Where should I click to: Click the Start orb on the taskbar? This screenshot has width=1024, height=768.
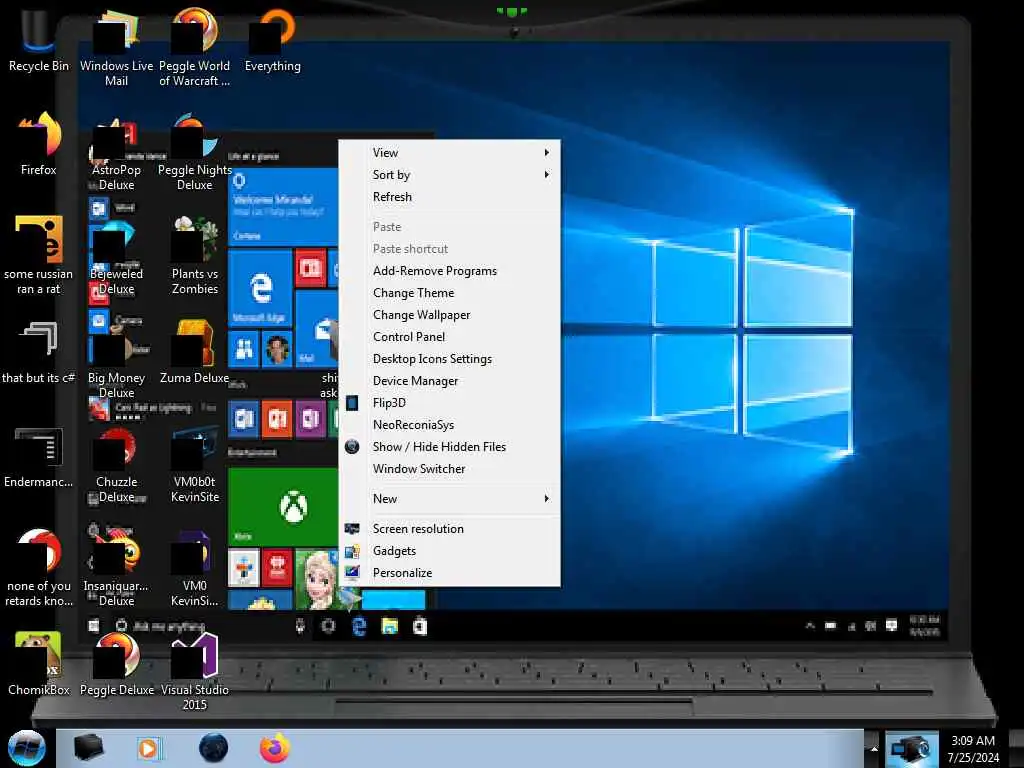(x=27, y=748)
